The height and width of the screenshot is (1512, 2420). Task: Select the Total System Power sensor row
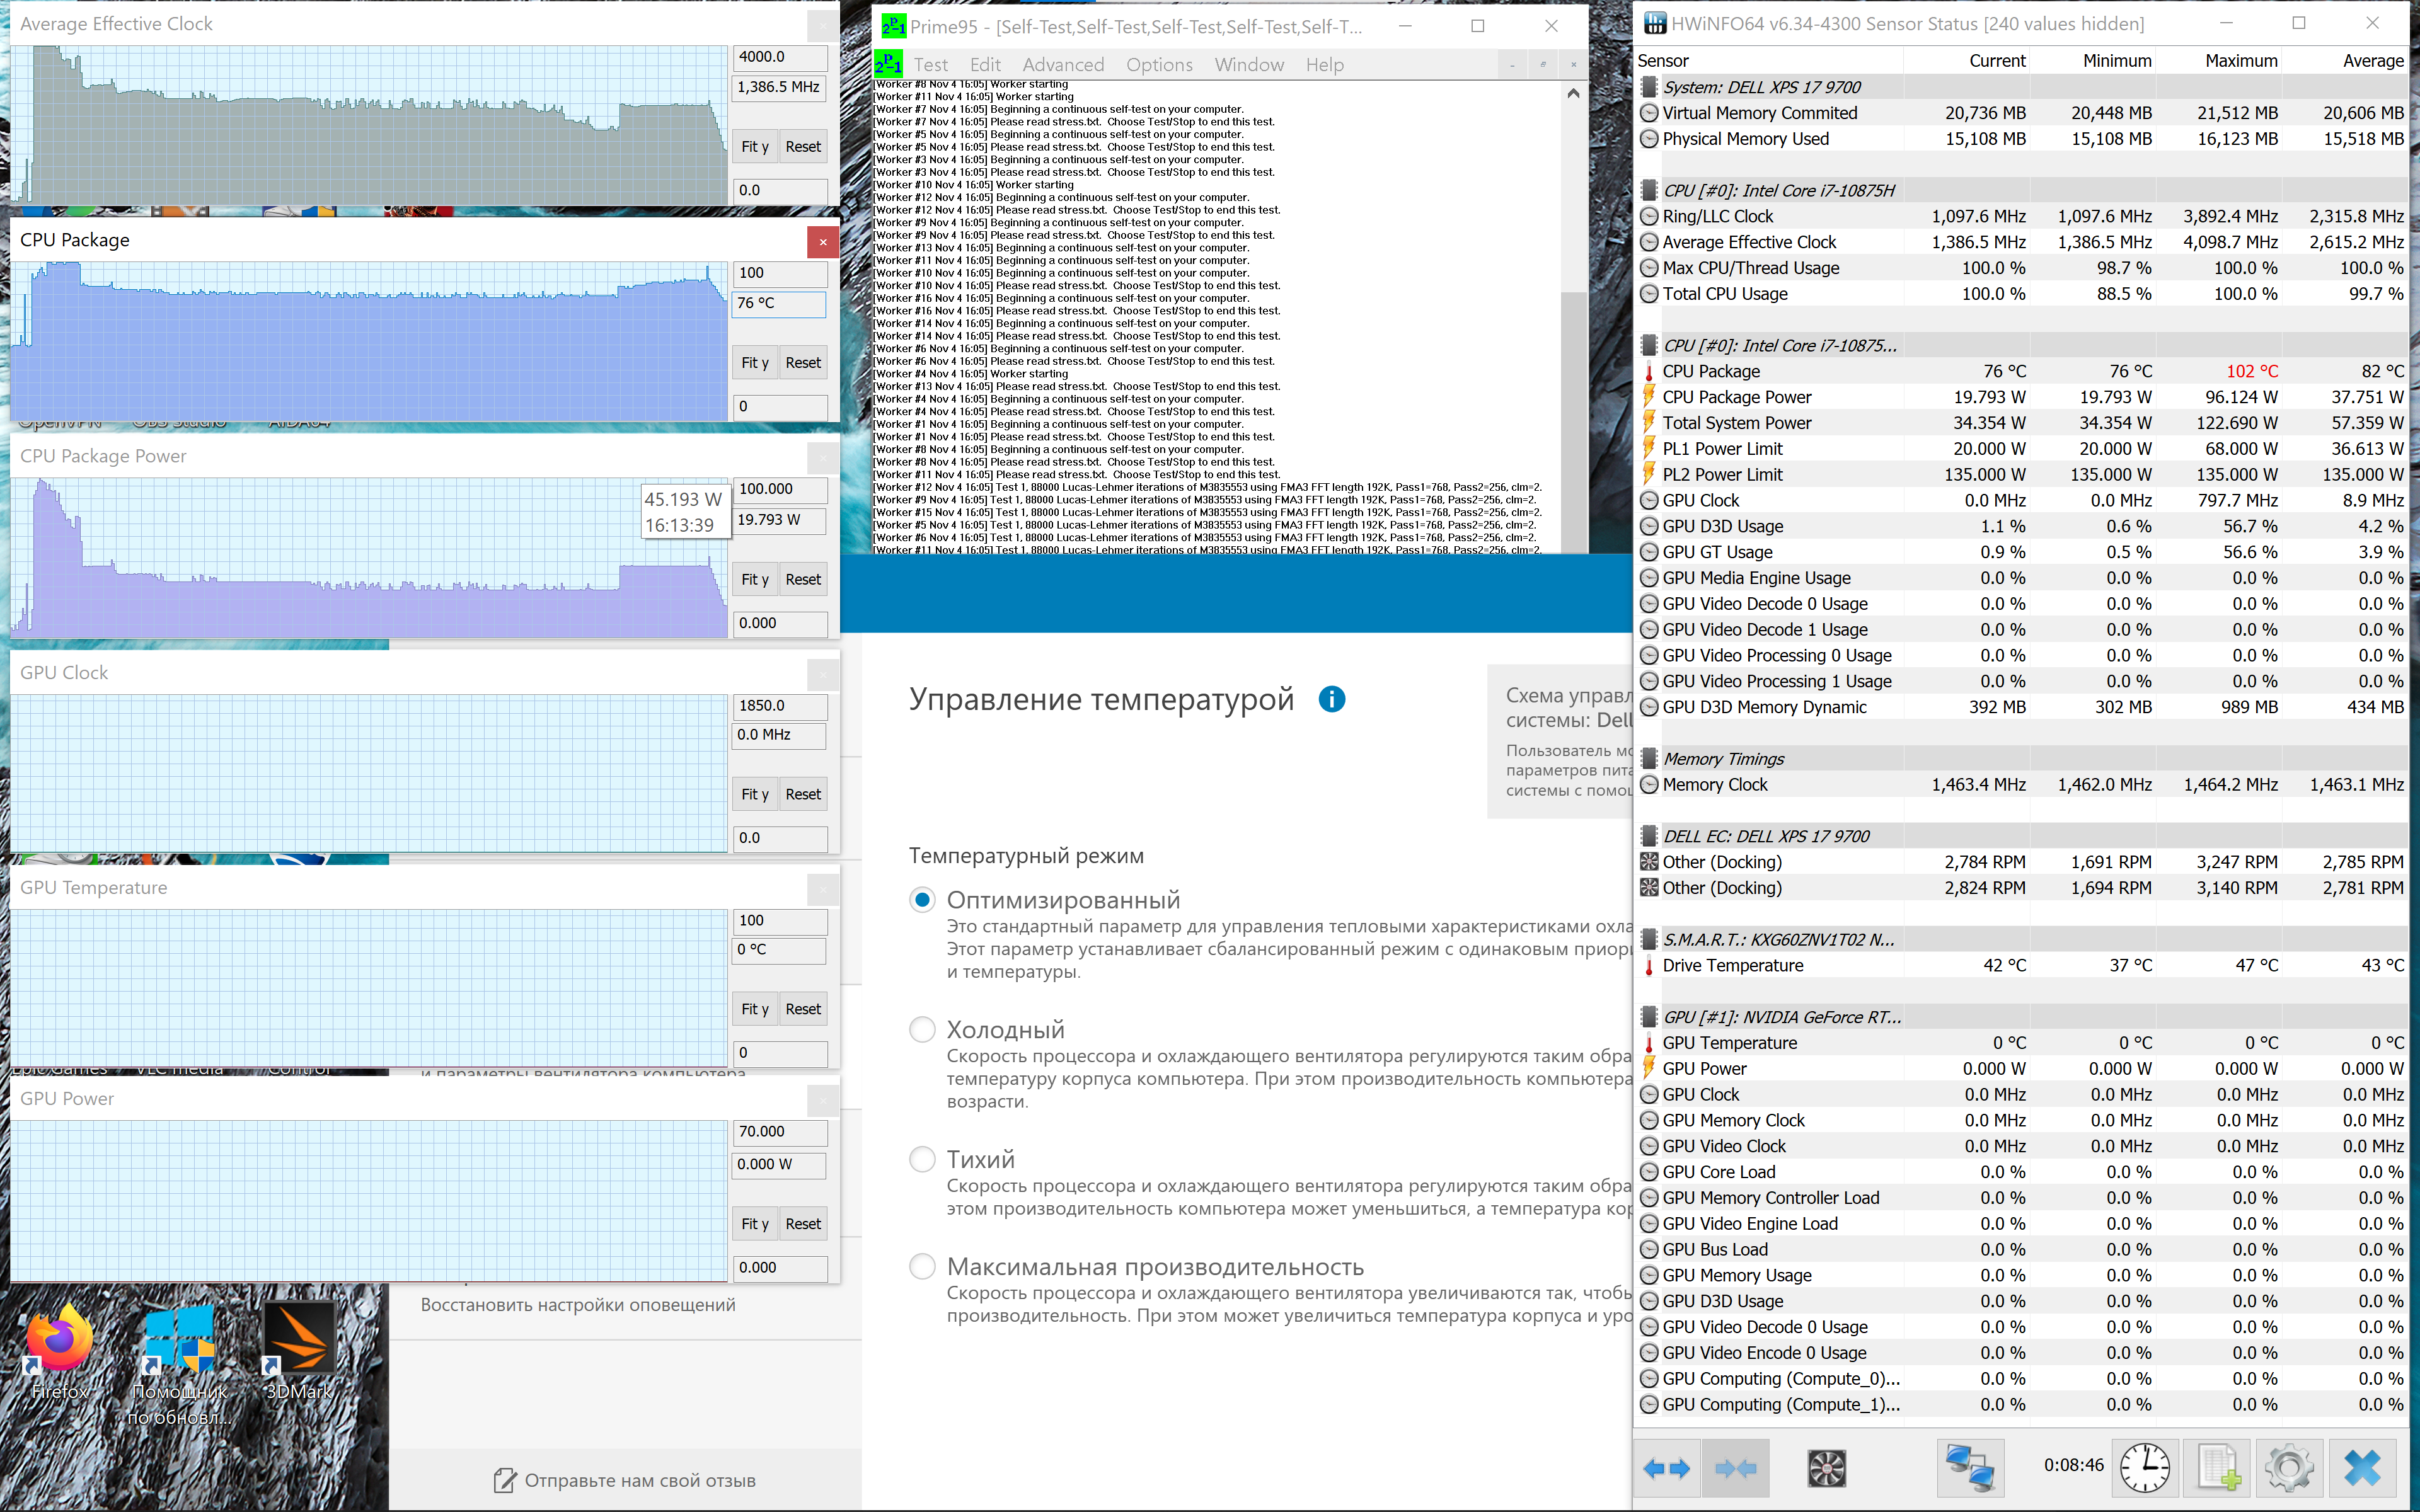coord(2022,423)
